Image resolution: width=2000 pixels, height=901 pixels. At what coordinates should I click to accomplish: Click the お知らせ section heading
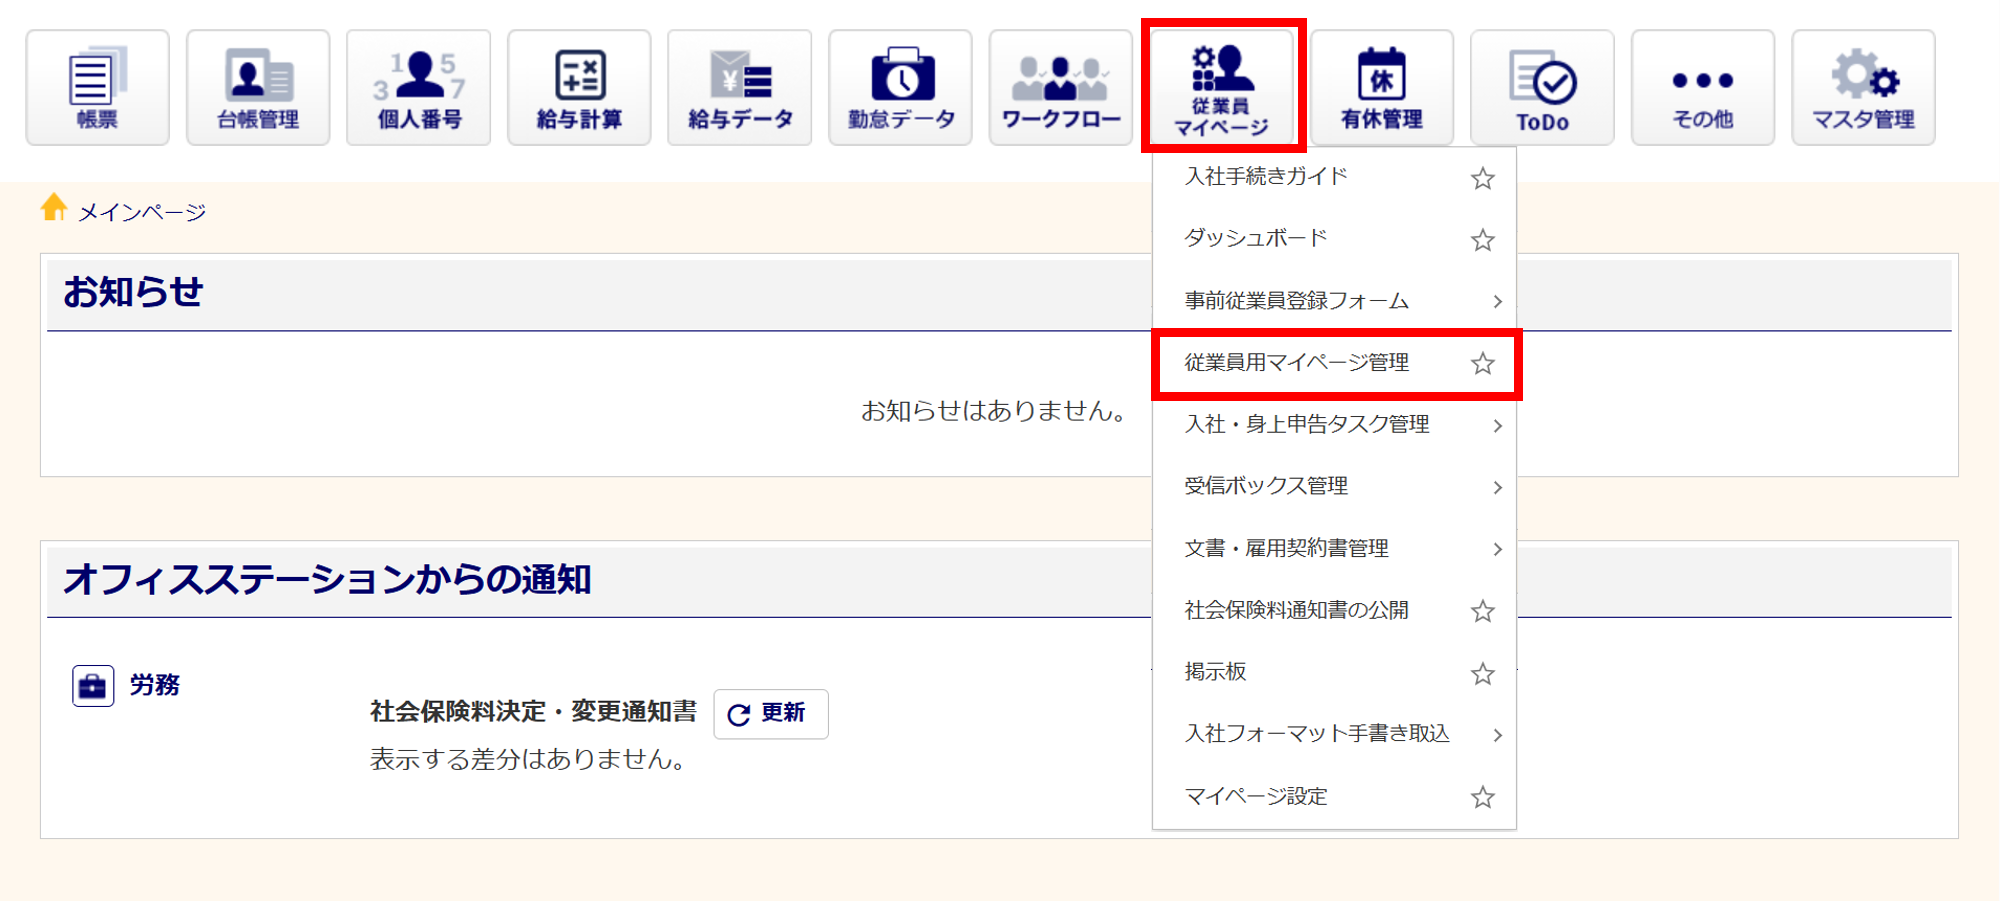(133, 292)
